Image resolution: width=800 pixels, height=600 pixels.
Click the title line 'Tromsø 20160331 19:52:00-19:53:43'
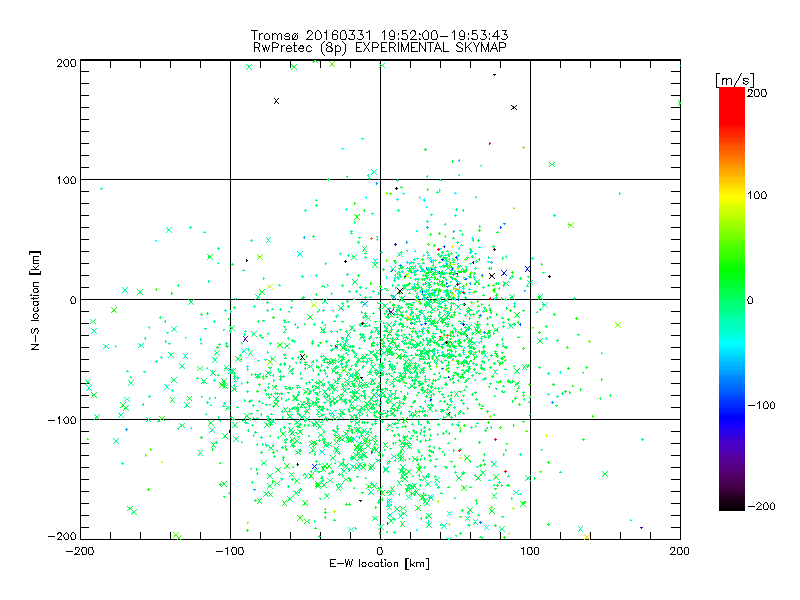click(380, 35)
